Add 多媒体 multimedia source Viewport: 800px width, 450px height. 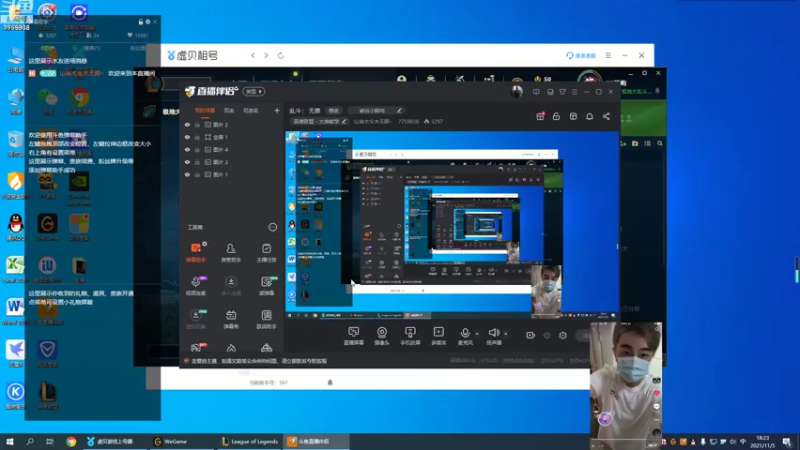[x=438, y=336]
